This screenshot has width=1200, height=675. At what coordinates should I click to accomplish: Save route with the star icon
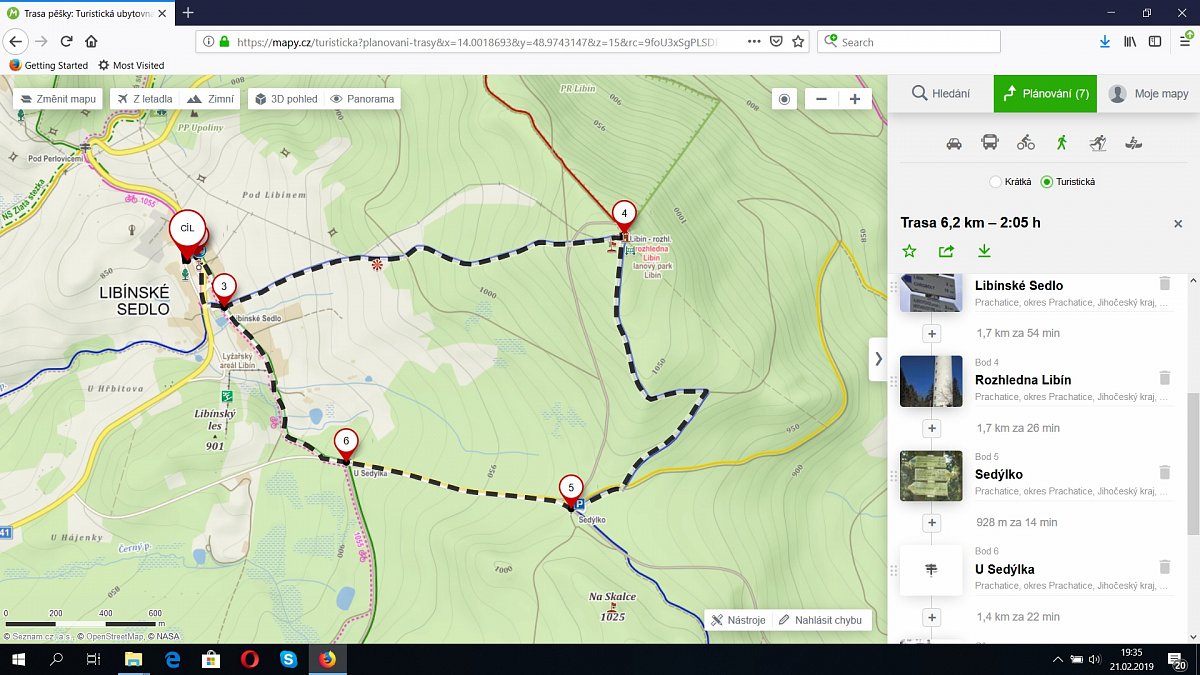(909, 251)
